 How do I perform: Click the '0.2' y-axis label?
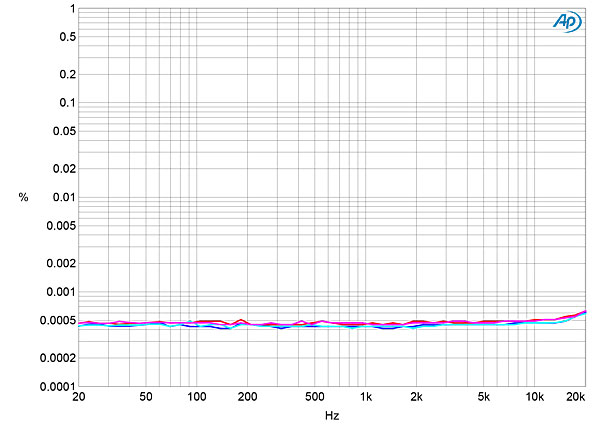pos(68,74)
